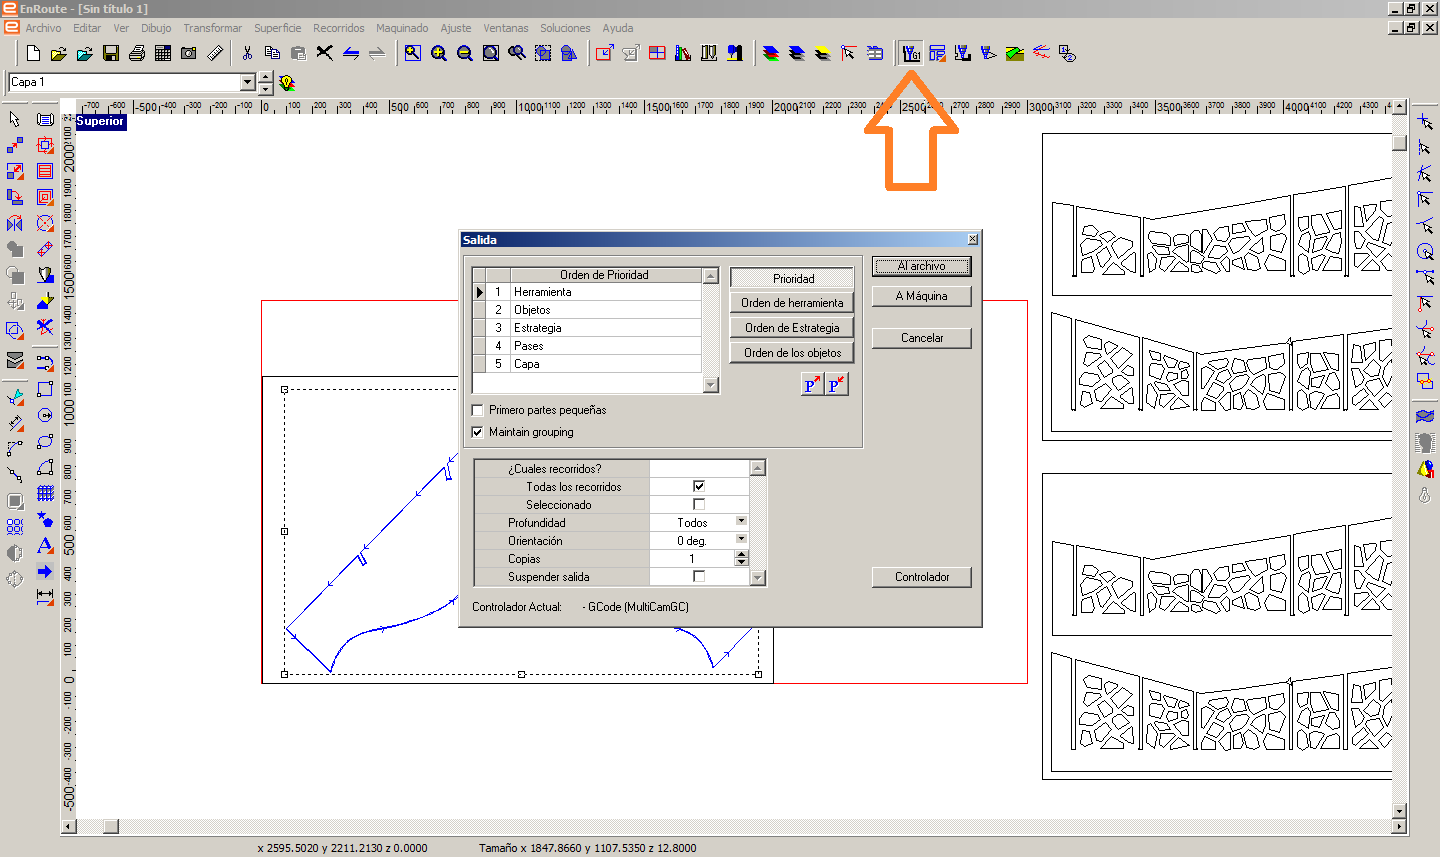The image size is (1440, 858).
Task: Open the Ayuda menu
Action: (618, 28)
